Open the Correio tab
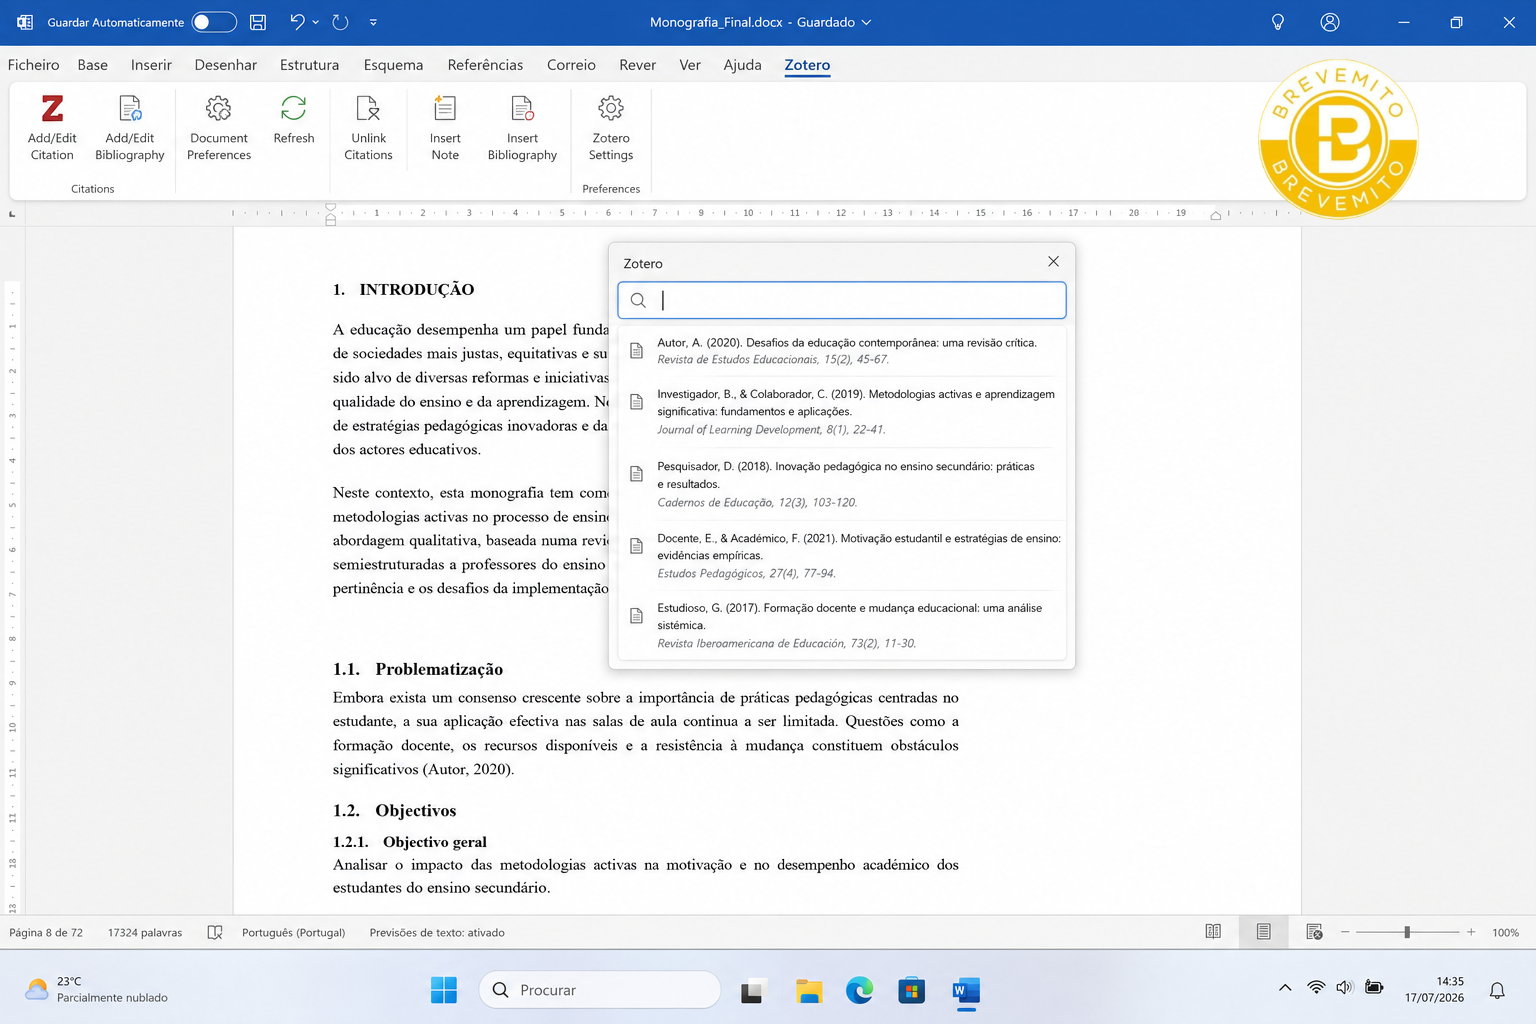This screenshot has height=1024, width=1536. coord(571,65)
